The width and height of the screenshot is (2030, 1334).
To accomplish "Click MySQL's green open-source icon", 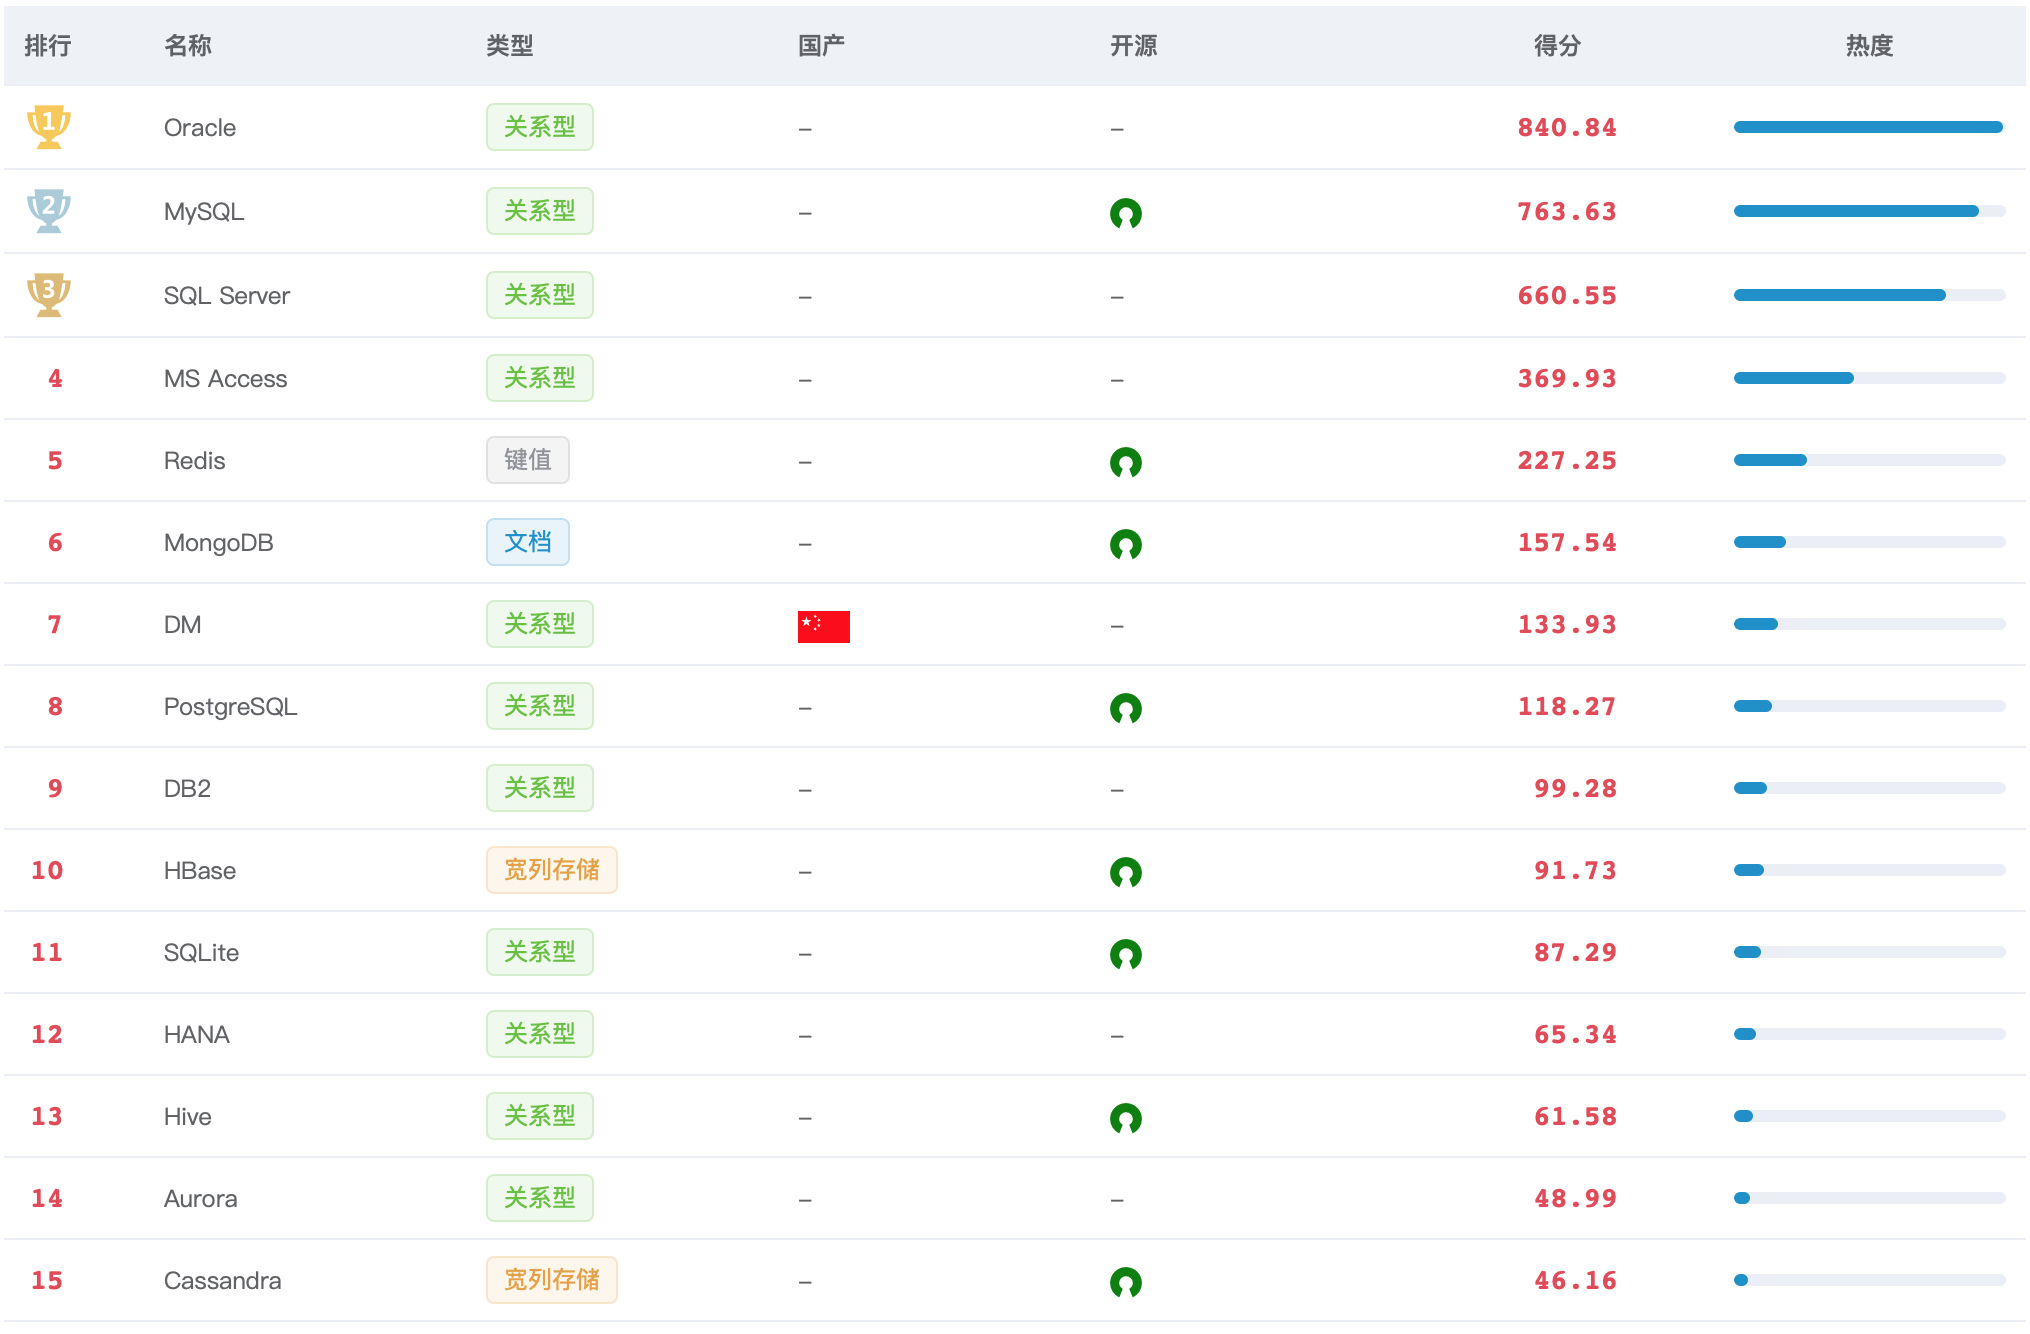I will click(1125, 213).
